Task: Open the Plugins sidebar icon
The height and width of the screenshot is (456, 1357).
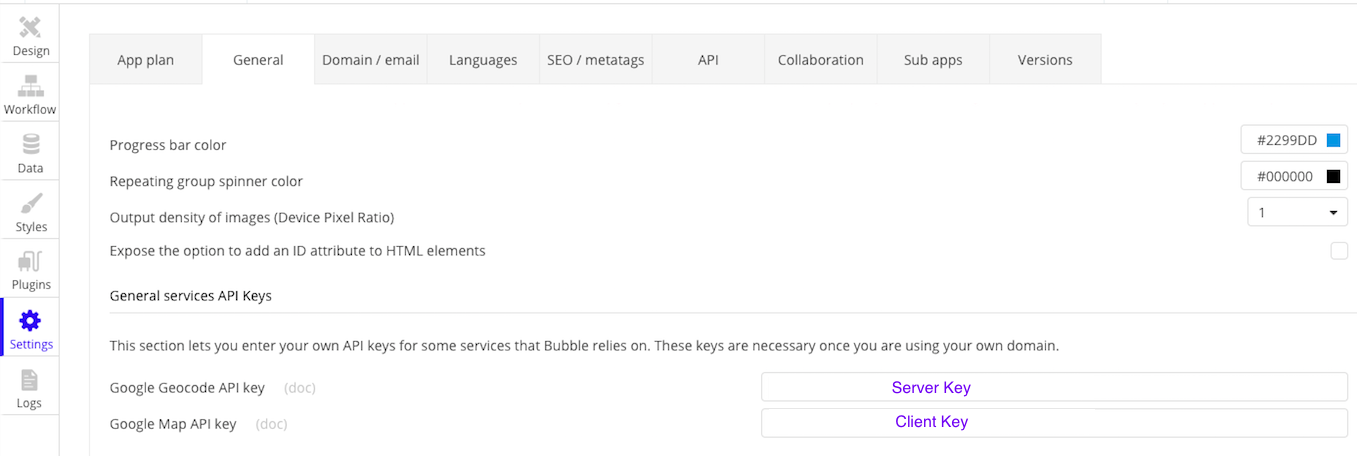Action: tap(30, 263)
